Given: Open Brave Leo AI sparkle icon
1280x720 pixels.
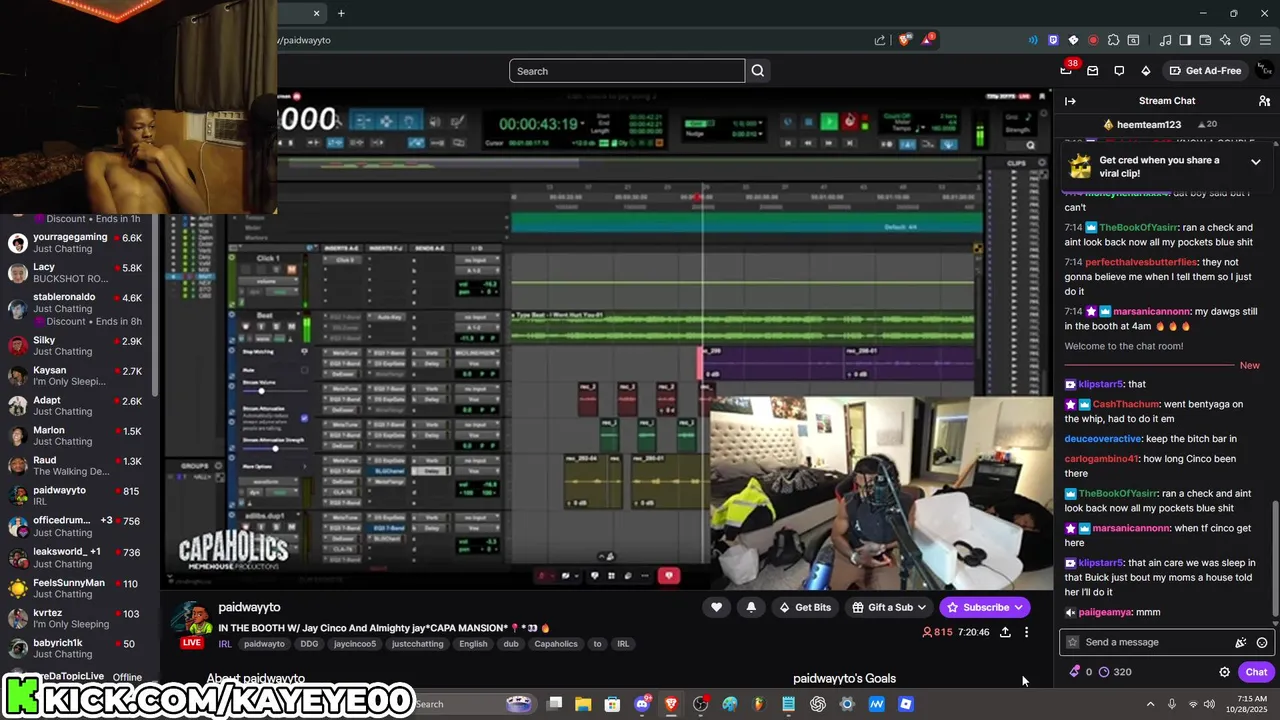Looking at the screenshot, I should click(x=1225, y=40).
